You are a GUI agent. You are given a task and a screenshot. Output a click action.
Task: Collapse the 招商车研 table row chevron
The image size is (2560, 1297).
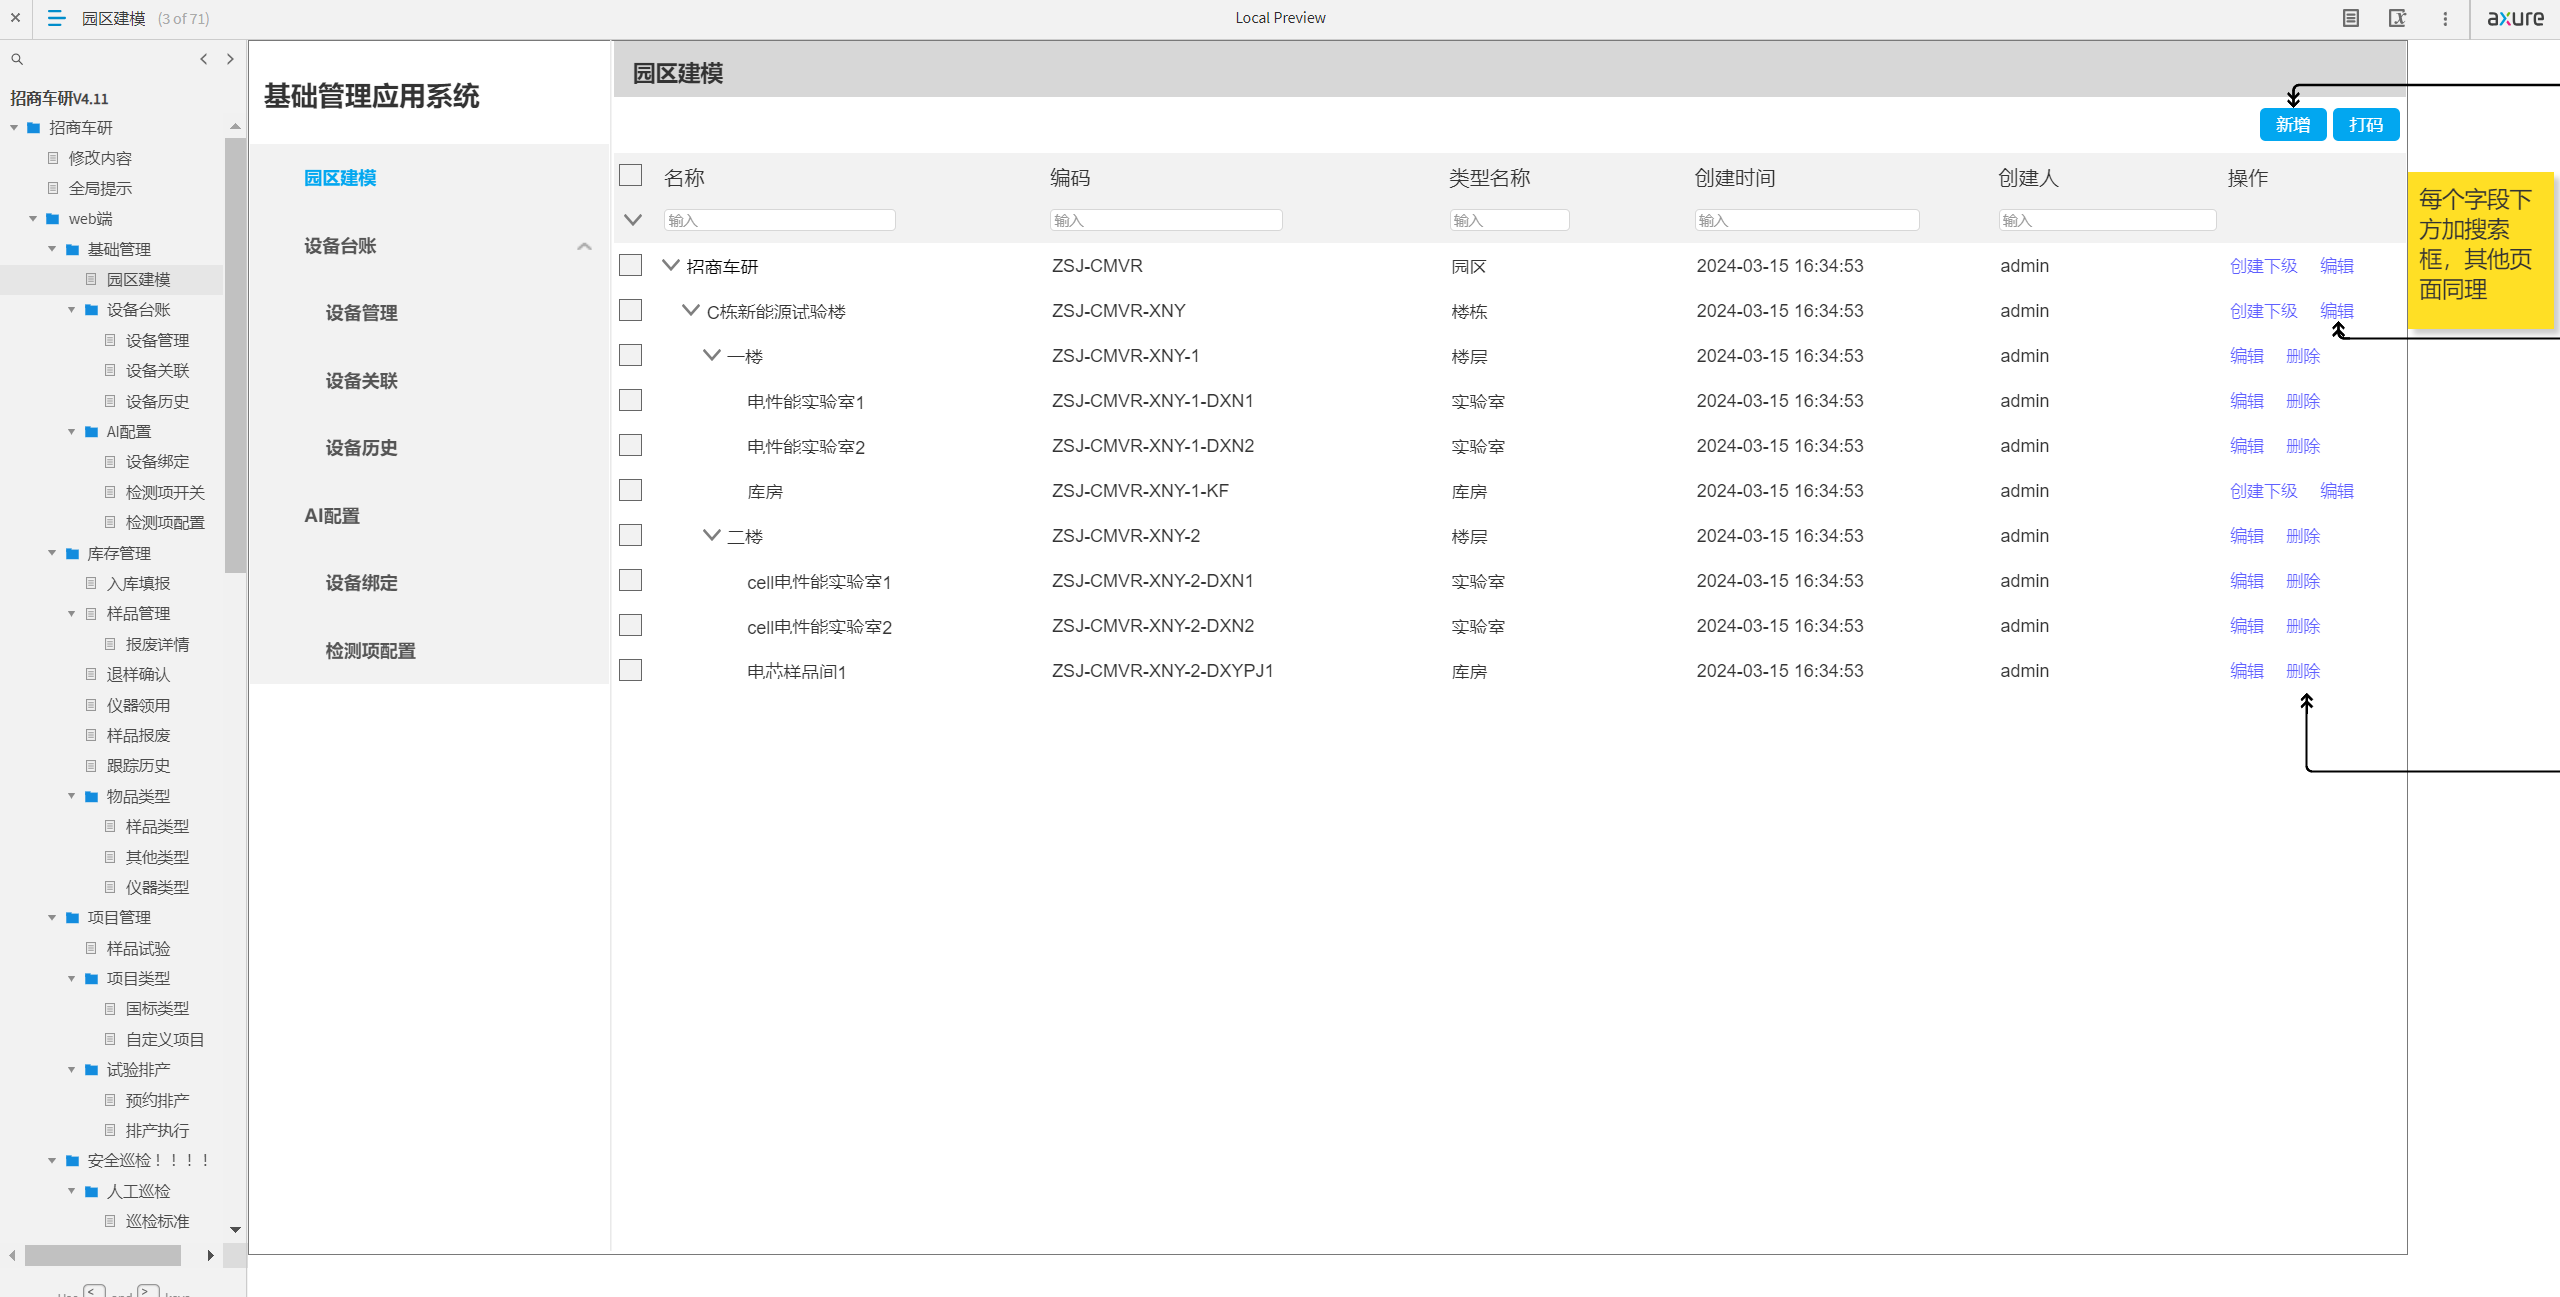pos(671,265)
